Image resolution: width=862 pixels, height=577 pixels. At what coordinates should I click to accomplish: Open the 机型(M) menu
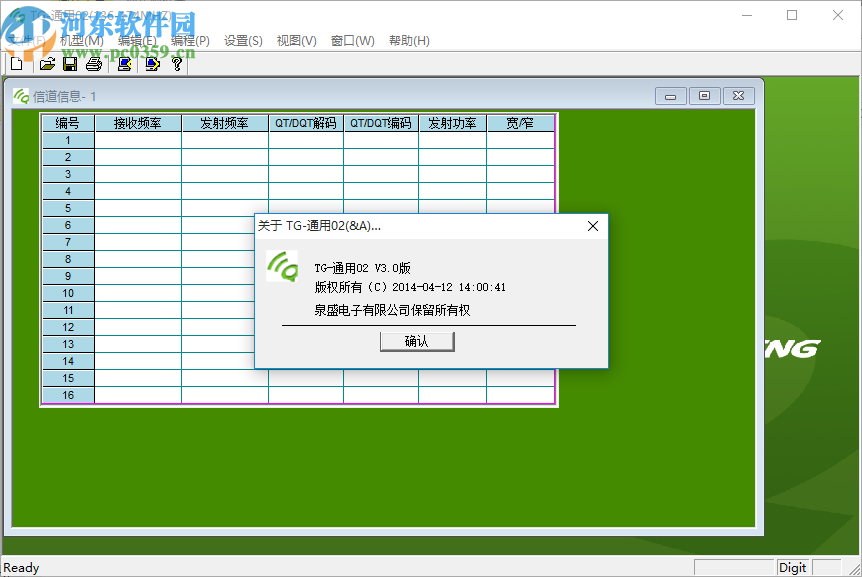81,41
